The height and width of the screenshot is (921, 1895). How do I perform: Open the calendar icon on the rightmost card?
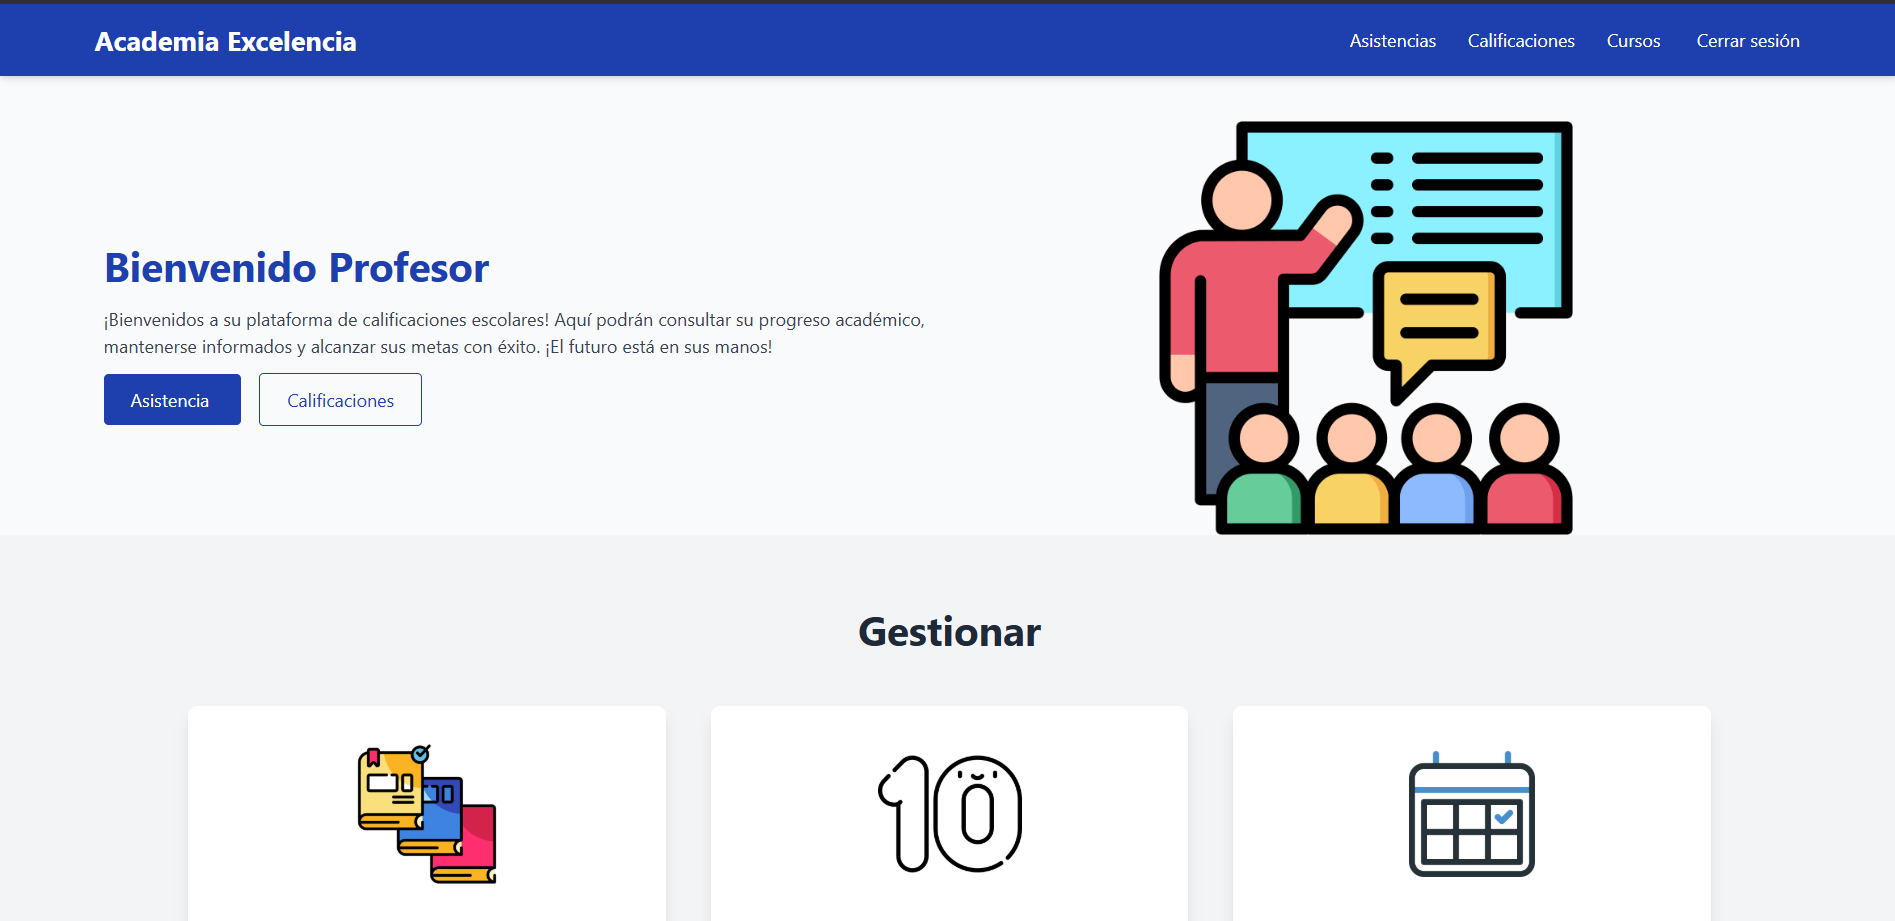[1470, 814]
